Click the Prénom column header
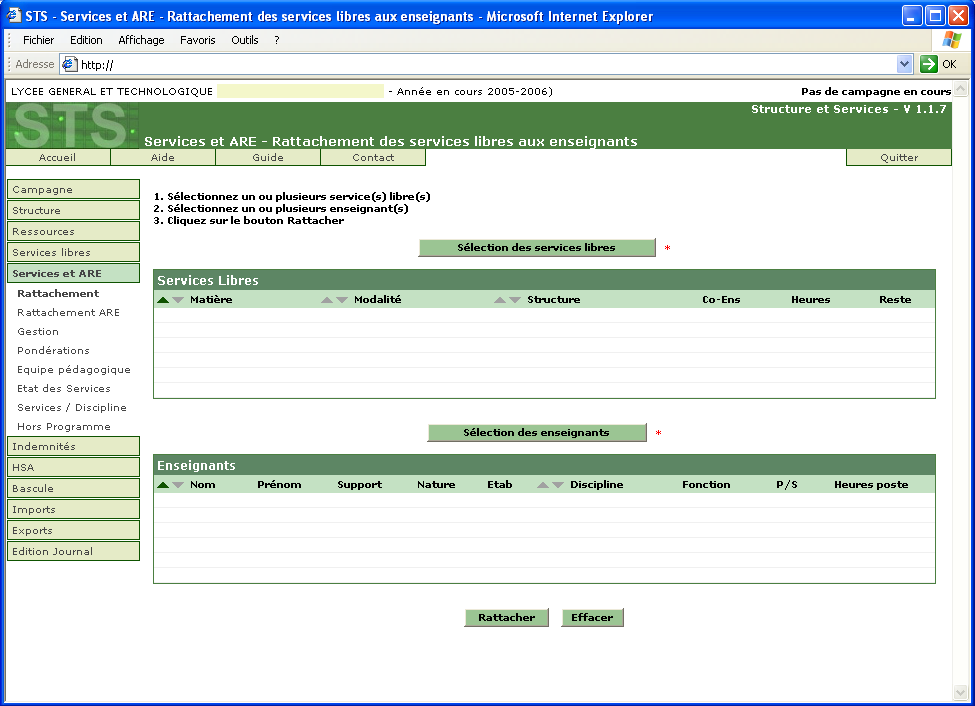This screenshot has width=975, height=706. 279,485
